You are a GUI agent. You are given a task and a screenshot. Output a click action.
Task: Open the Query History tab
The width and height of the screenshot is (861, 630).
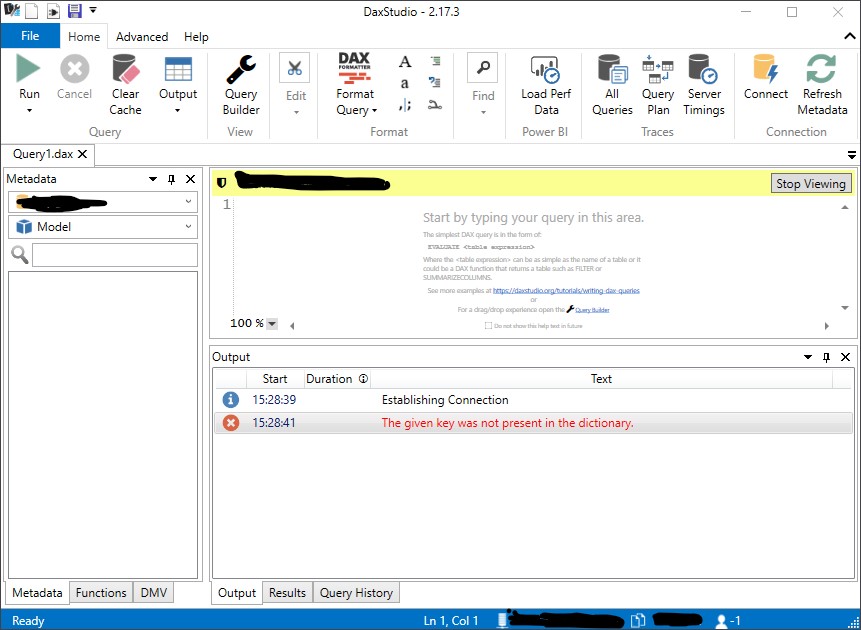pos(356,592)
